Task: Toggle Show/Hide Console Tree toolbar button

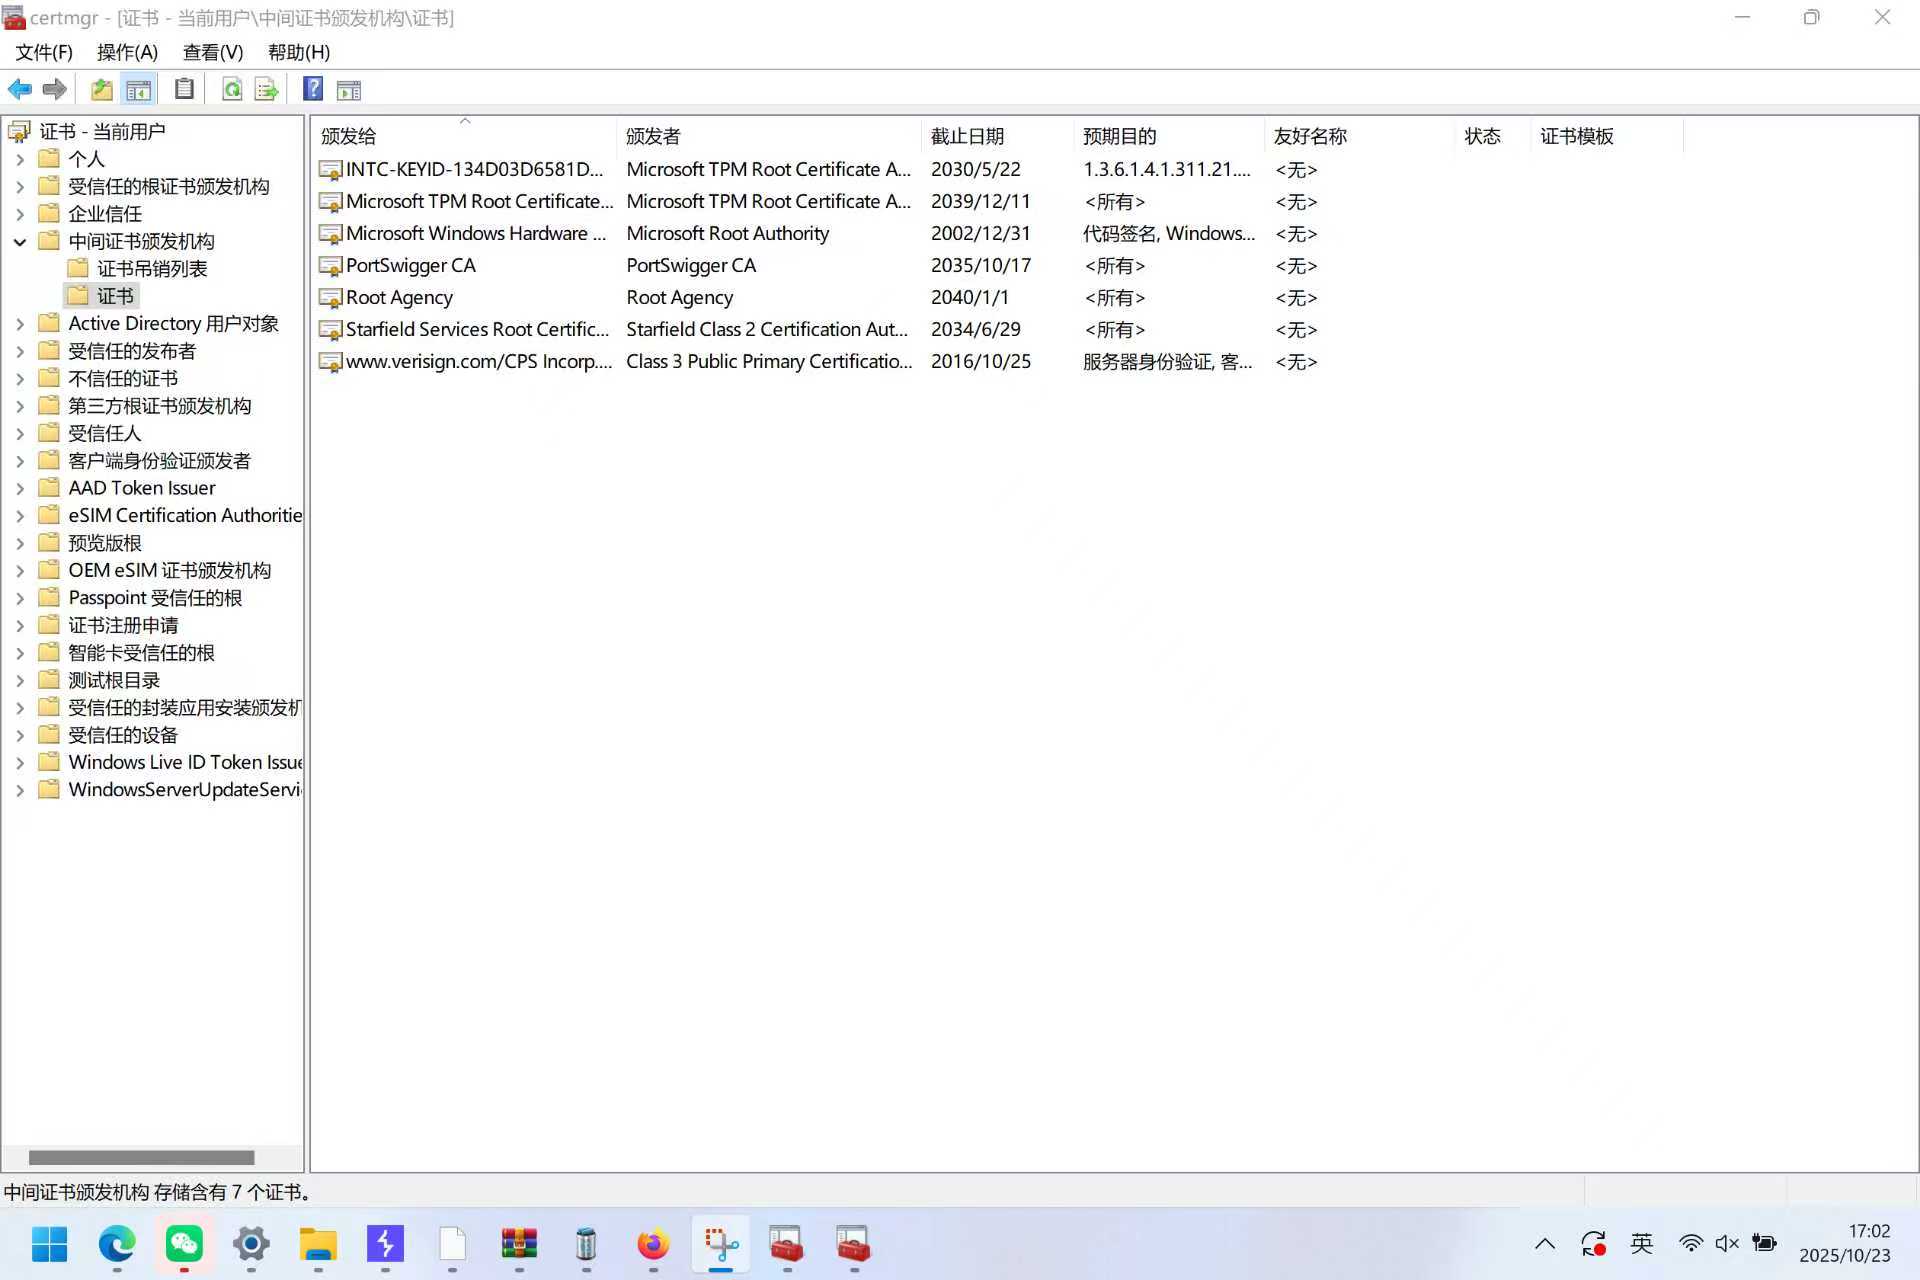Action: 139,90
